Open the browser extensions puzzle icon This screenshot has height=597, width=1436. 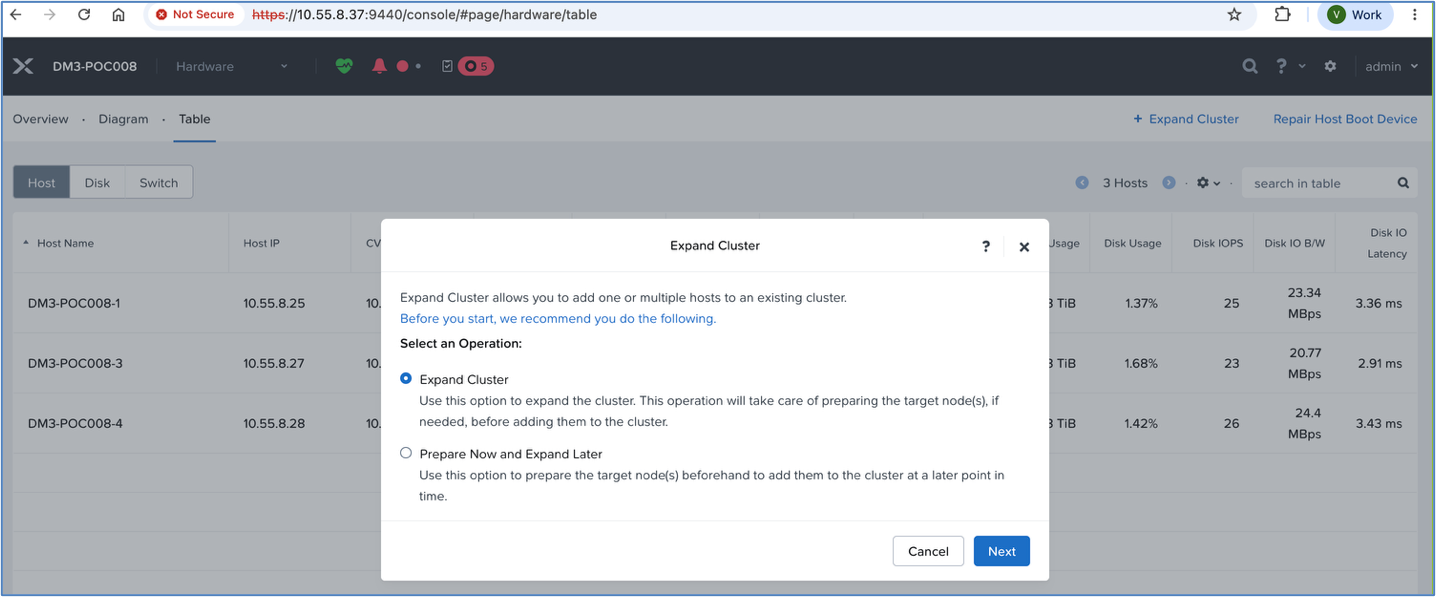point(1282,15)
